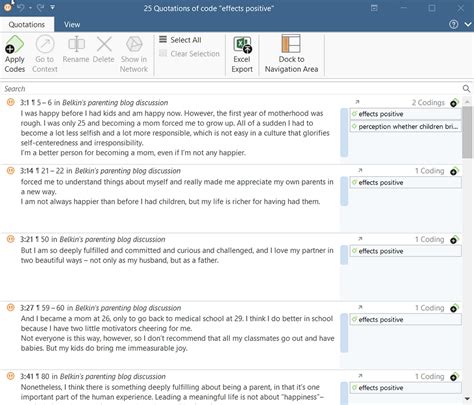Click '1 Coding' label on quotation 3:14

click(430, 171)
